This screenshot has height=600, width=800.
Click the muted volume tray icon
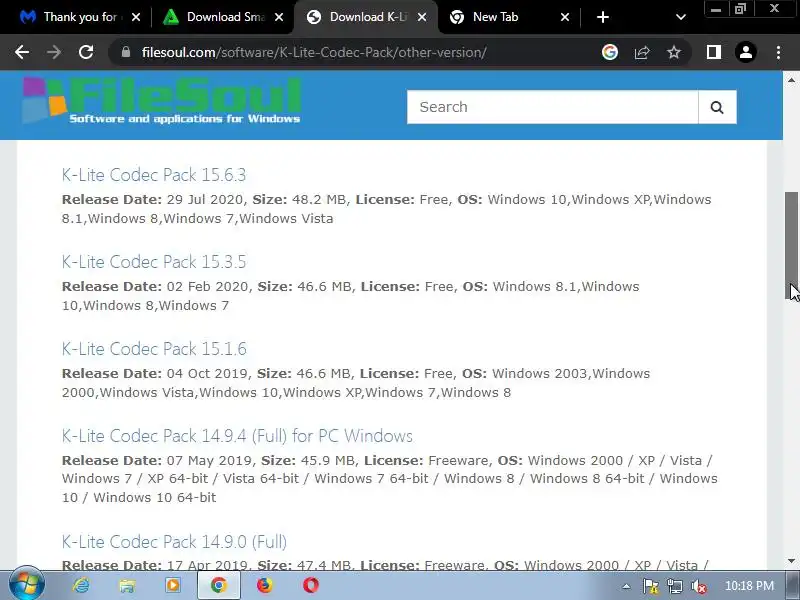point(698,587)
